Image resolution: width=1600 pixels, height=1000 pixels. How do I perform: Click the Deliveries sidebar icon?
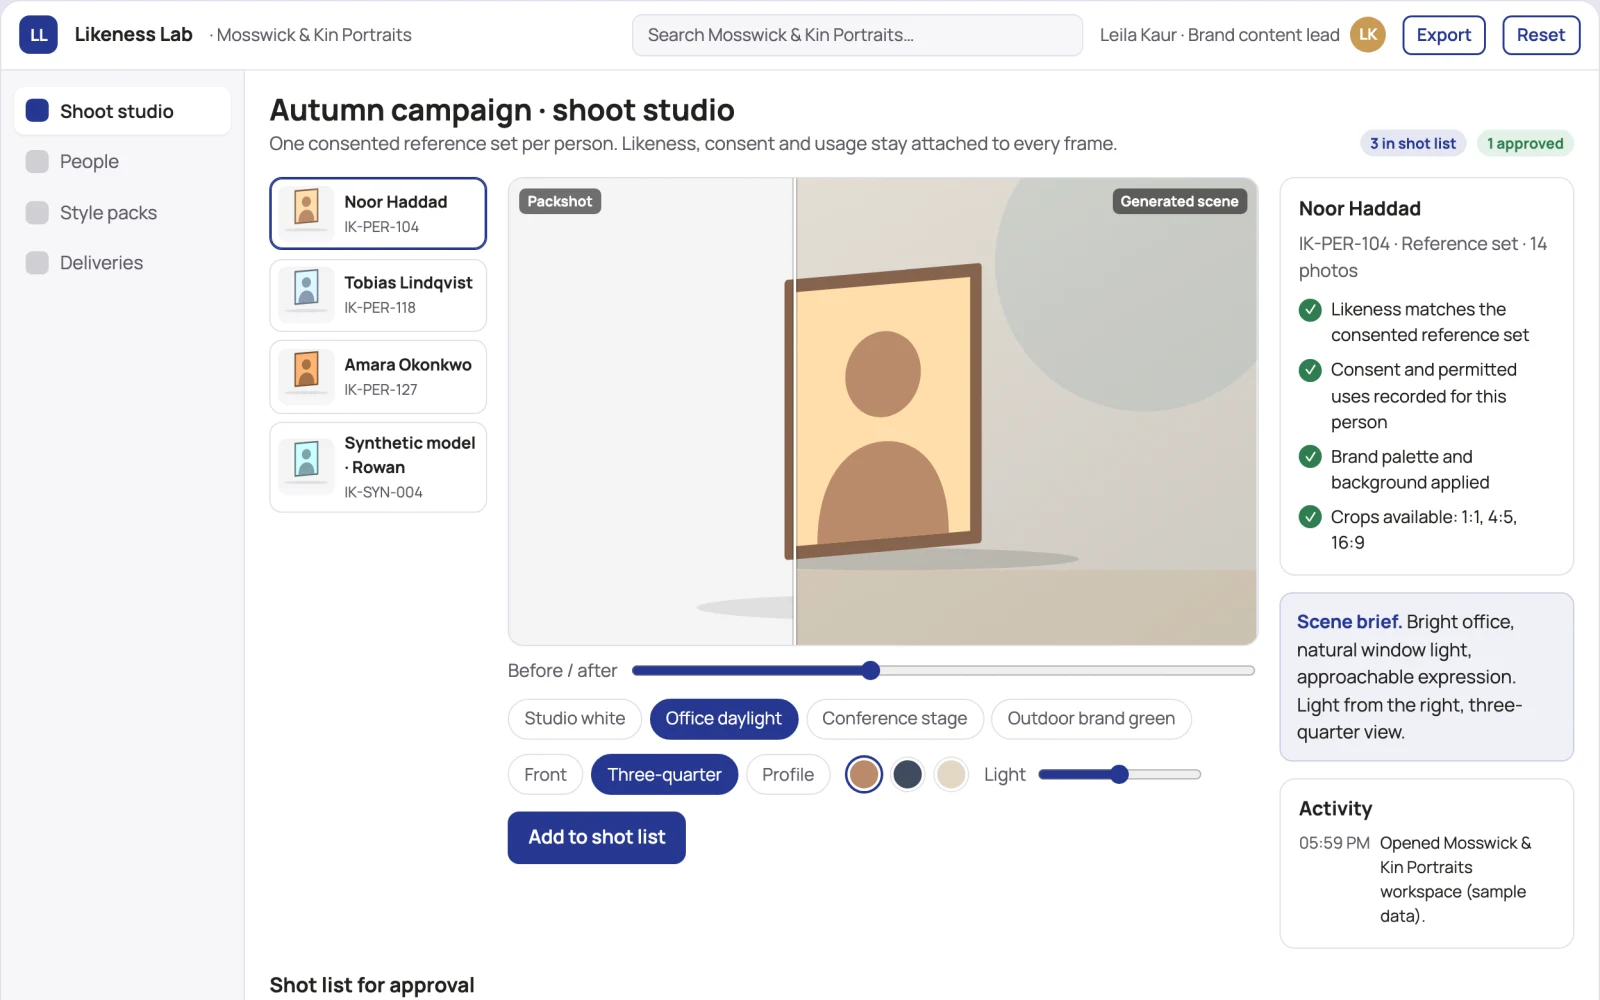point(37,262)
